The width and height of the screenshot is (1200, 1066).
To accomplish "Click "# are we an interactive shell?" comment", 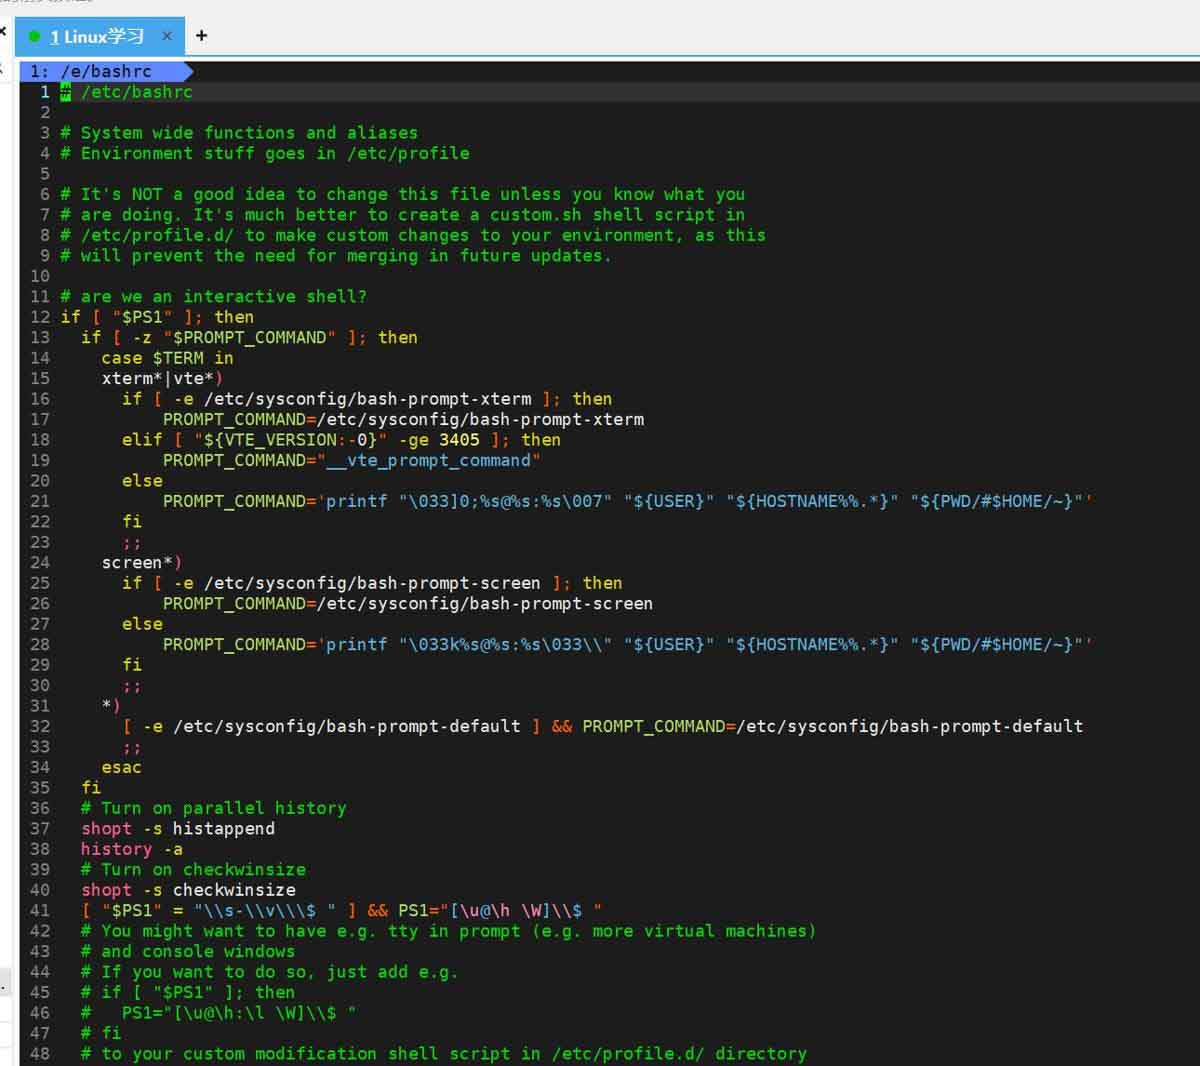I will pos(213,297).
